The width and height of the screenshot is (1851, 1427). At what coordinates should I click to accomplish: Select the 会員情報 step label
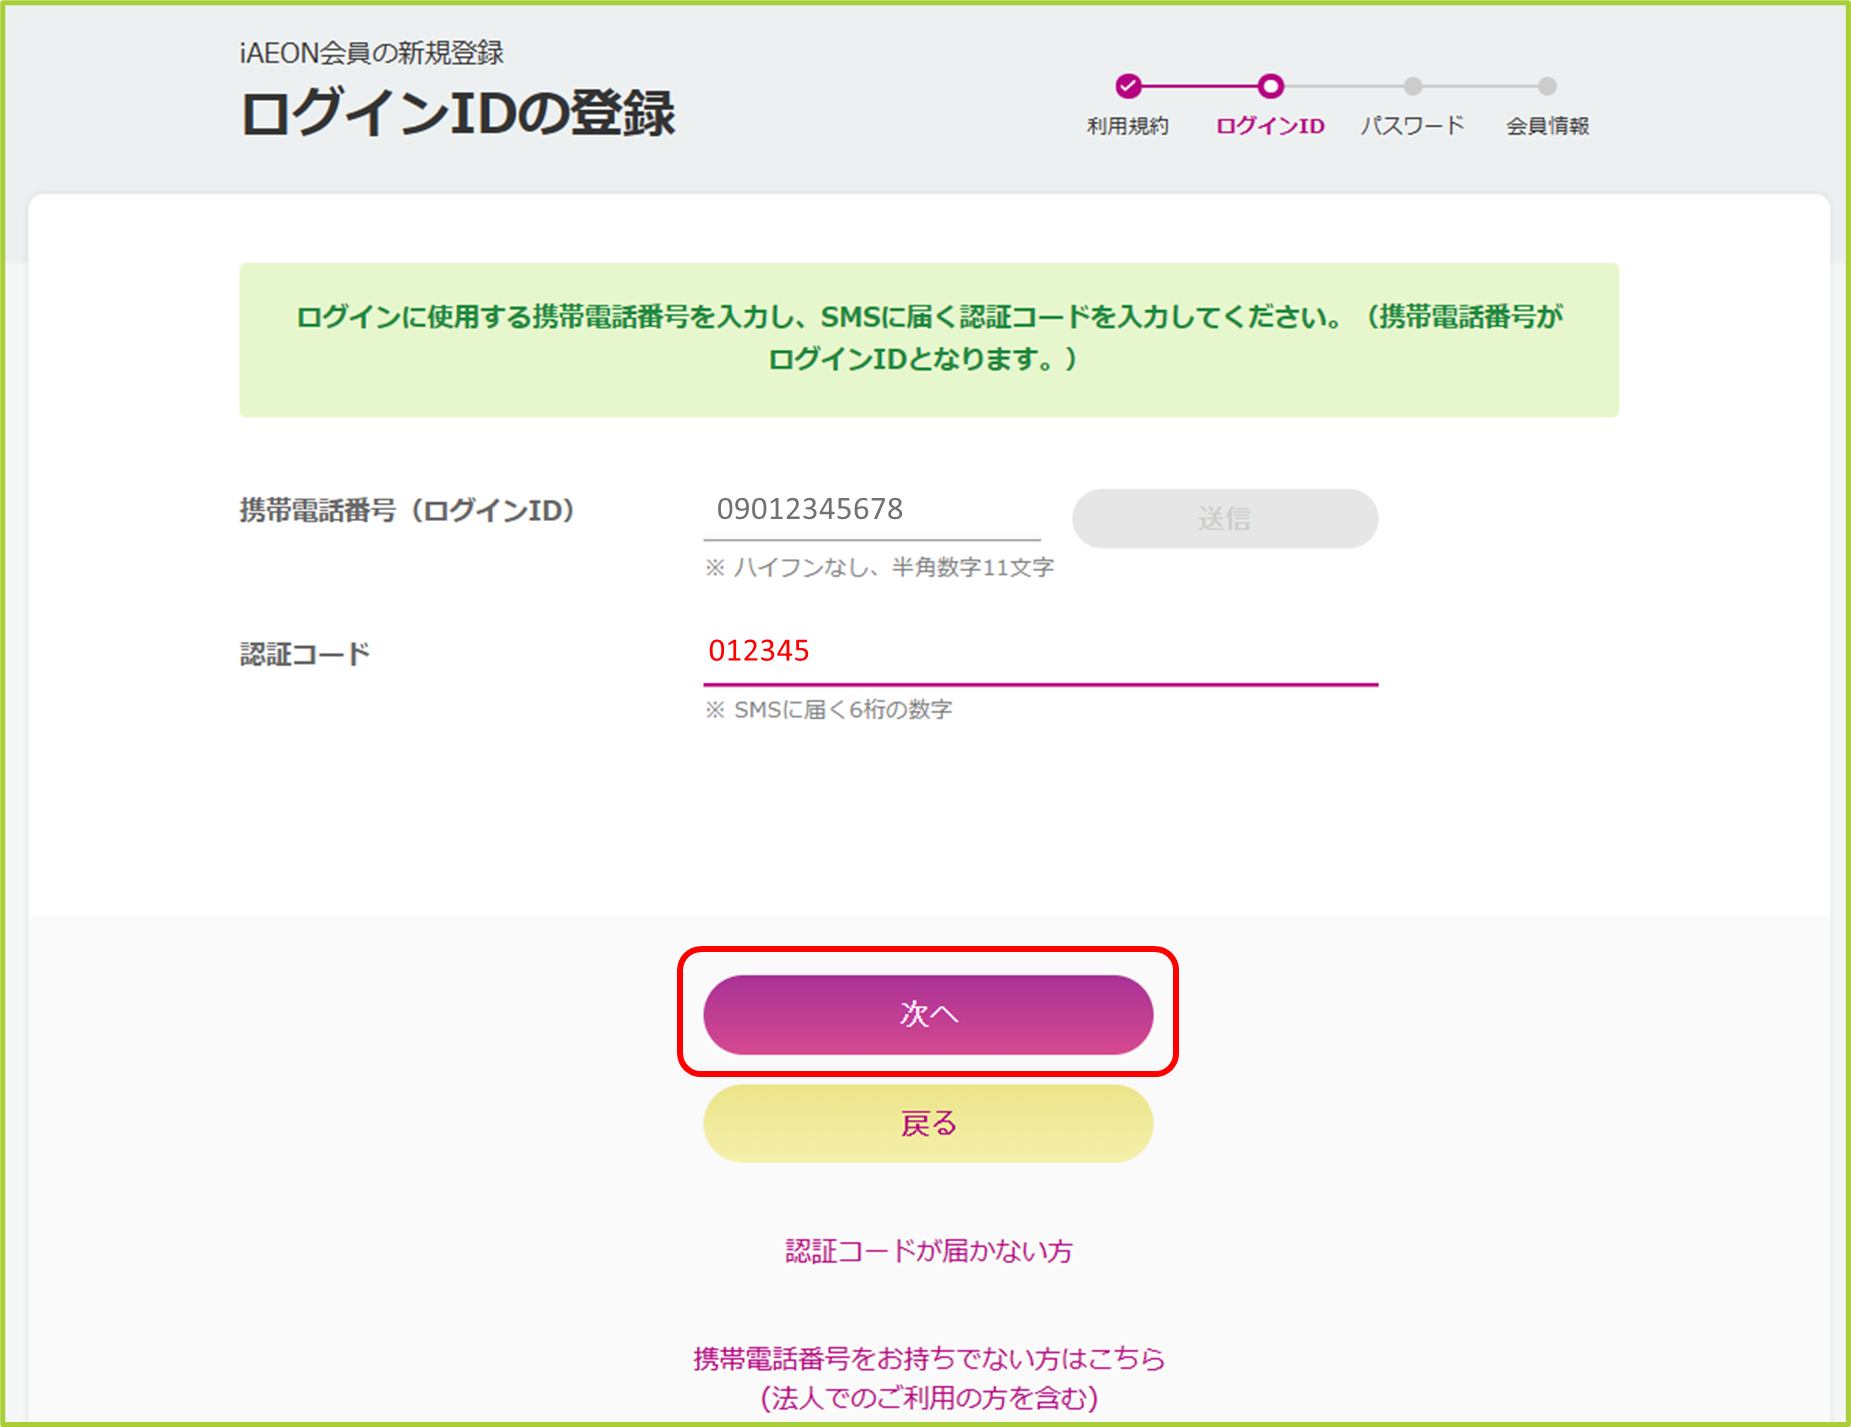point(1548,126)
